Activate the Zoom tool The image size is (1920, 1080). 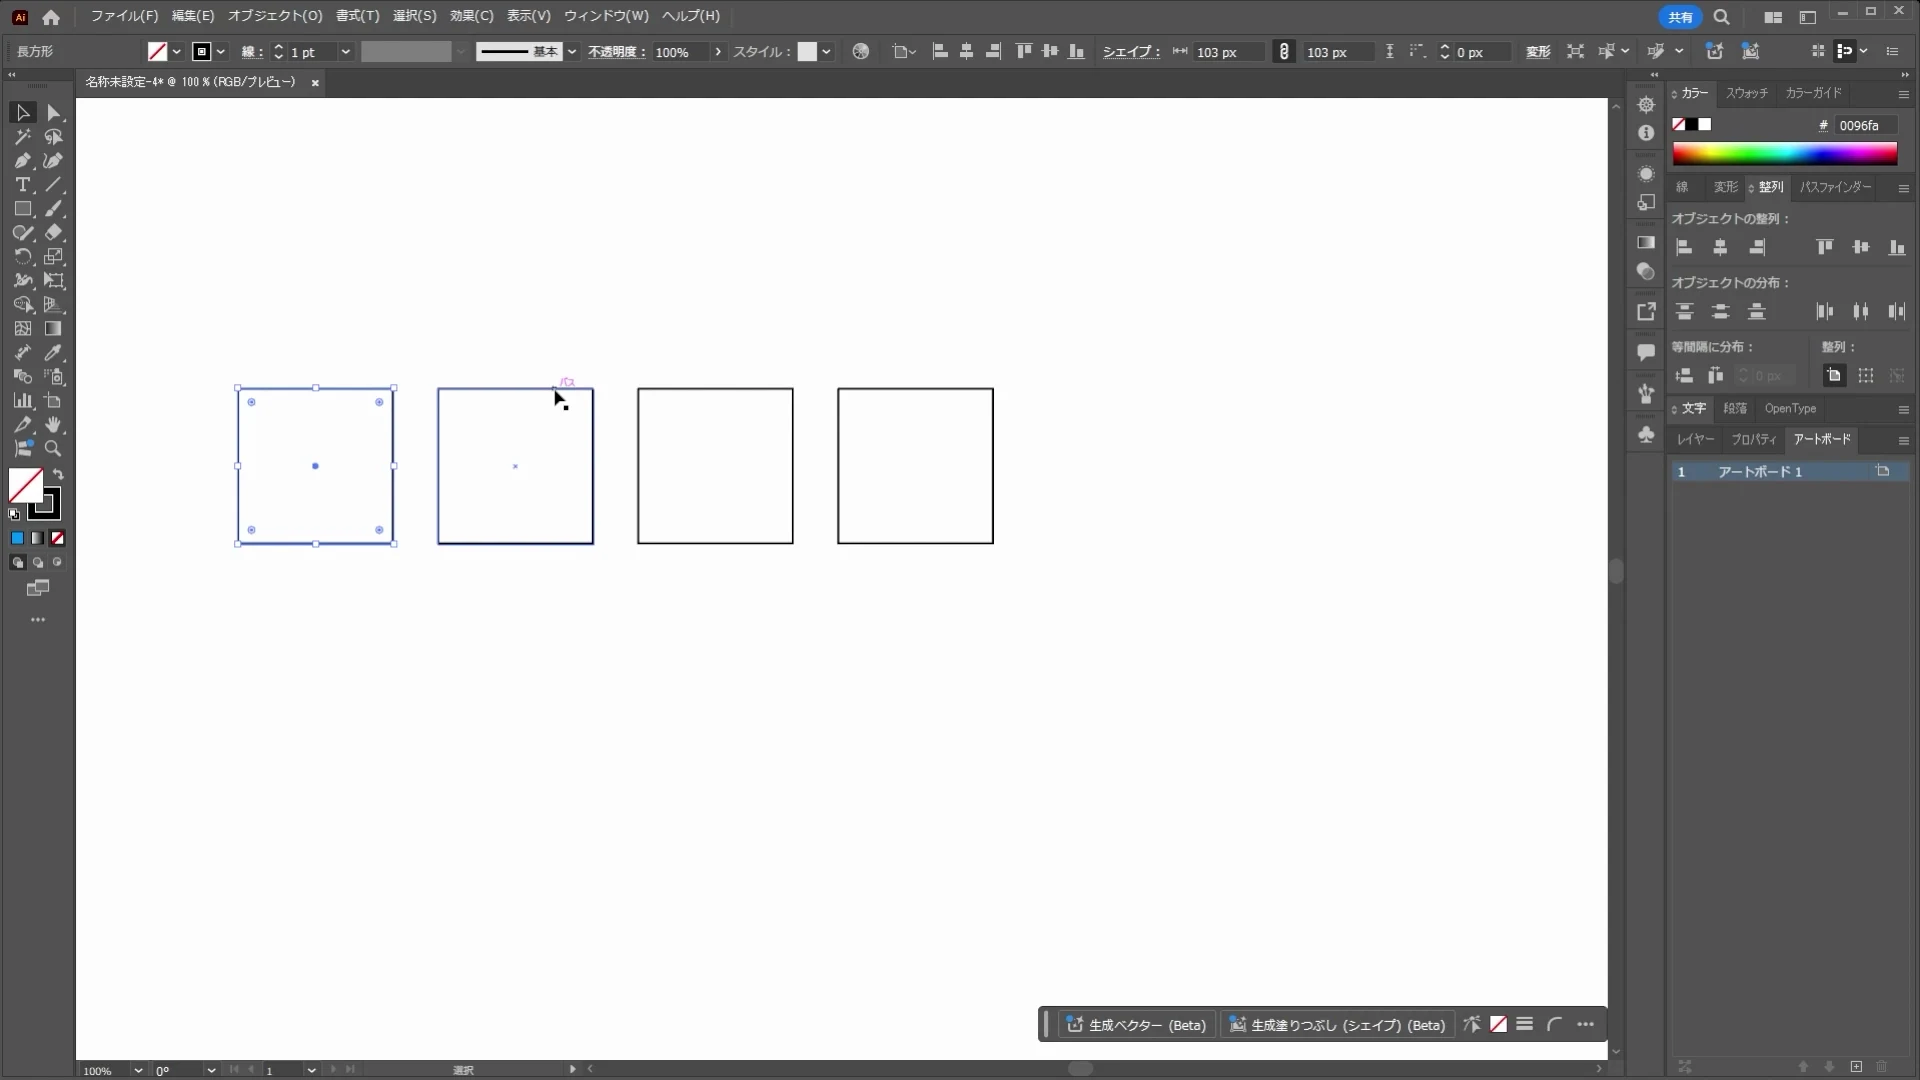click(54, 449)
